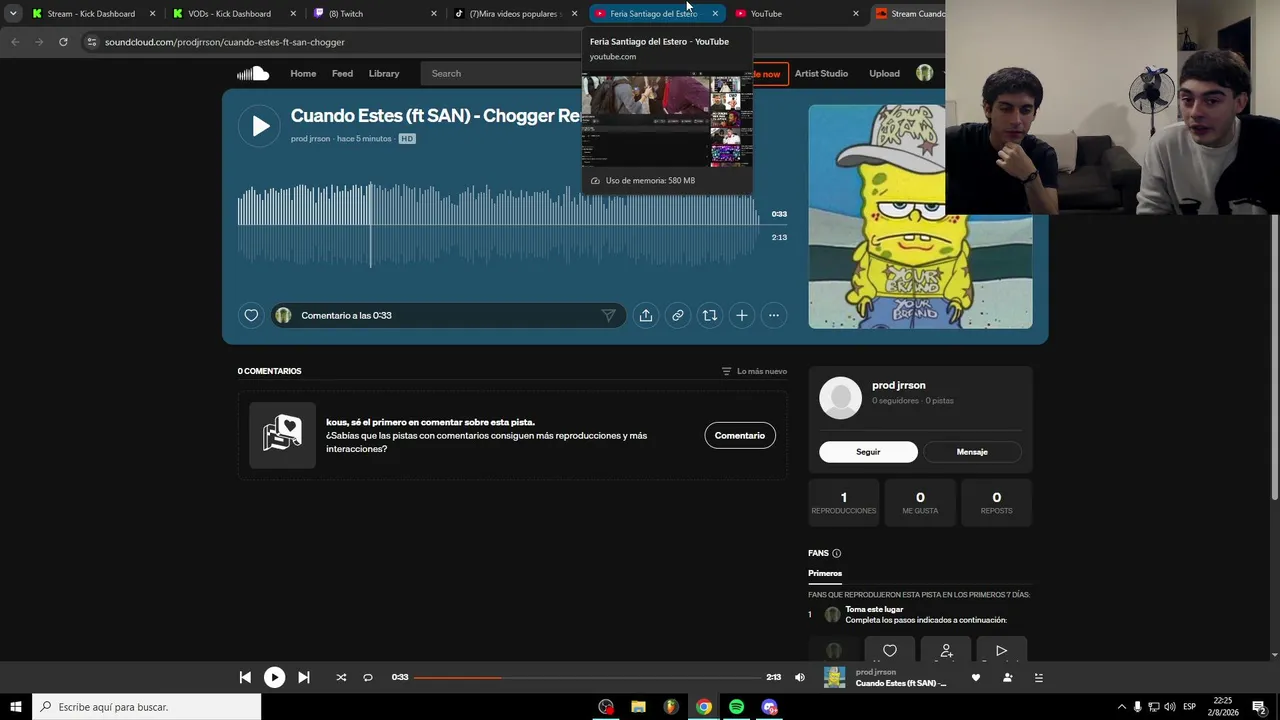The width and height of the screenshot is (1280, 720).
Task: Click the prod jrrson profile avatar circle
Action: tap(840, 398)
